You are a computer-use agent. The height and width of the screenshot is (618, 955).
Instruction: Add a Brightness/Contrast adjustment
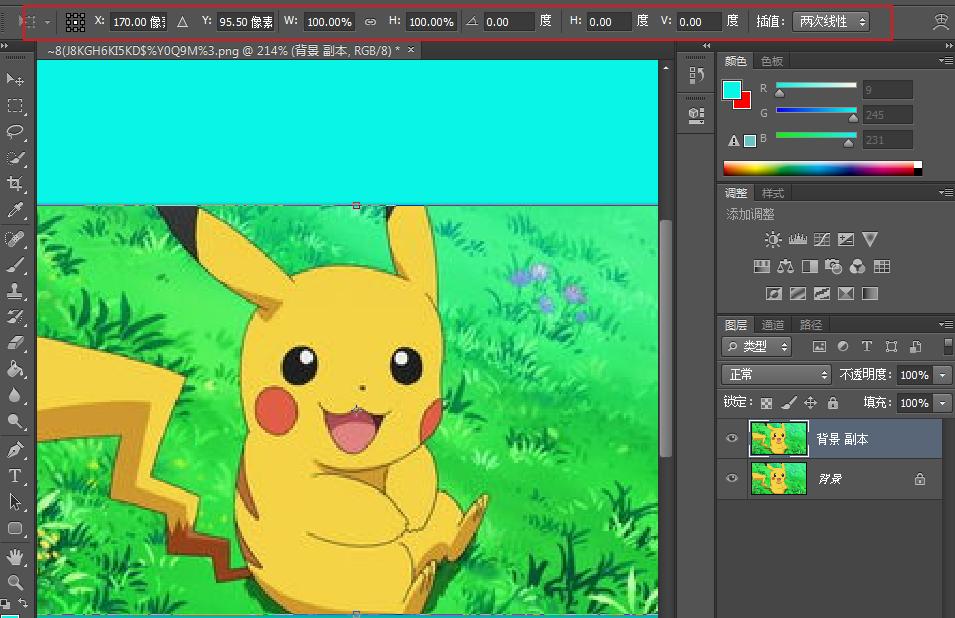pyautogui.click(x=773, y=240)
